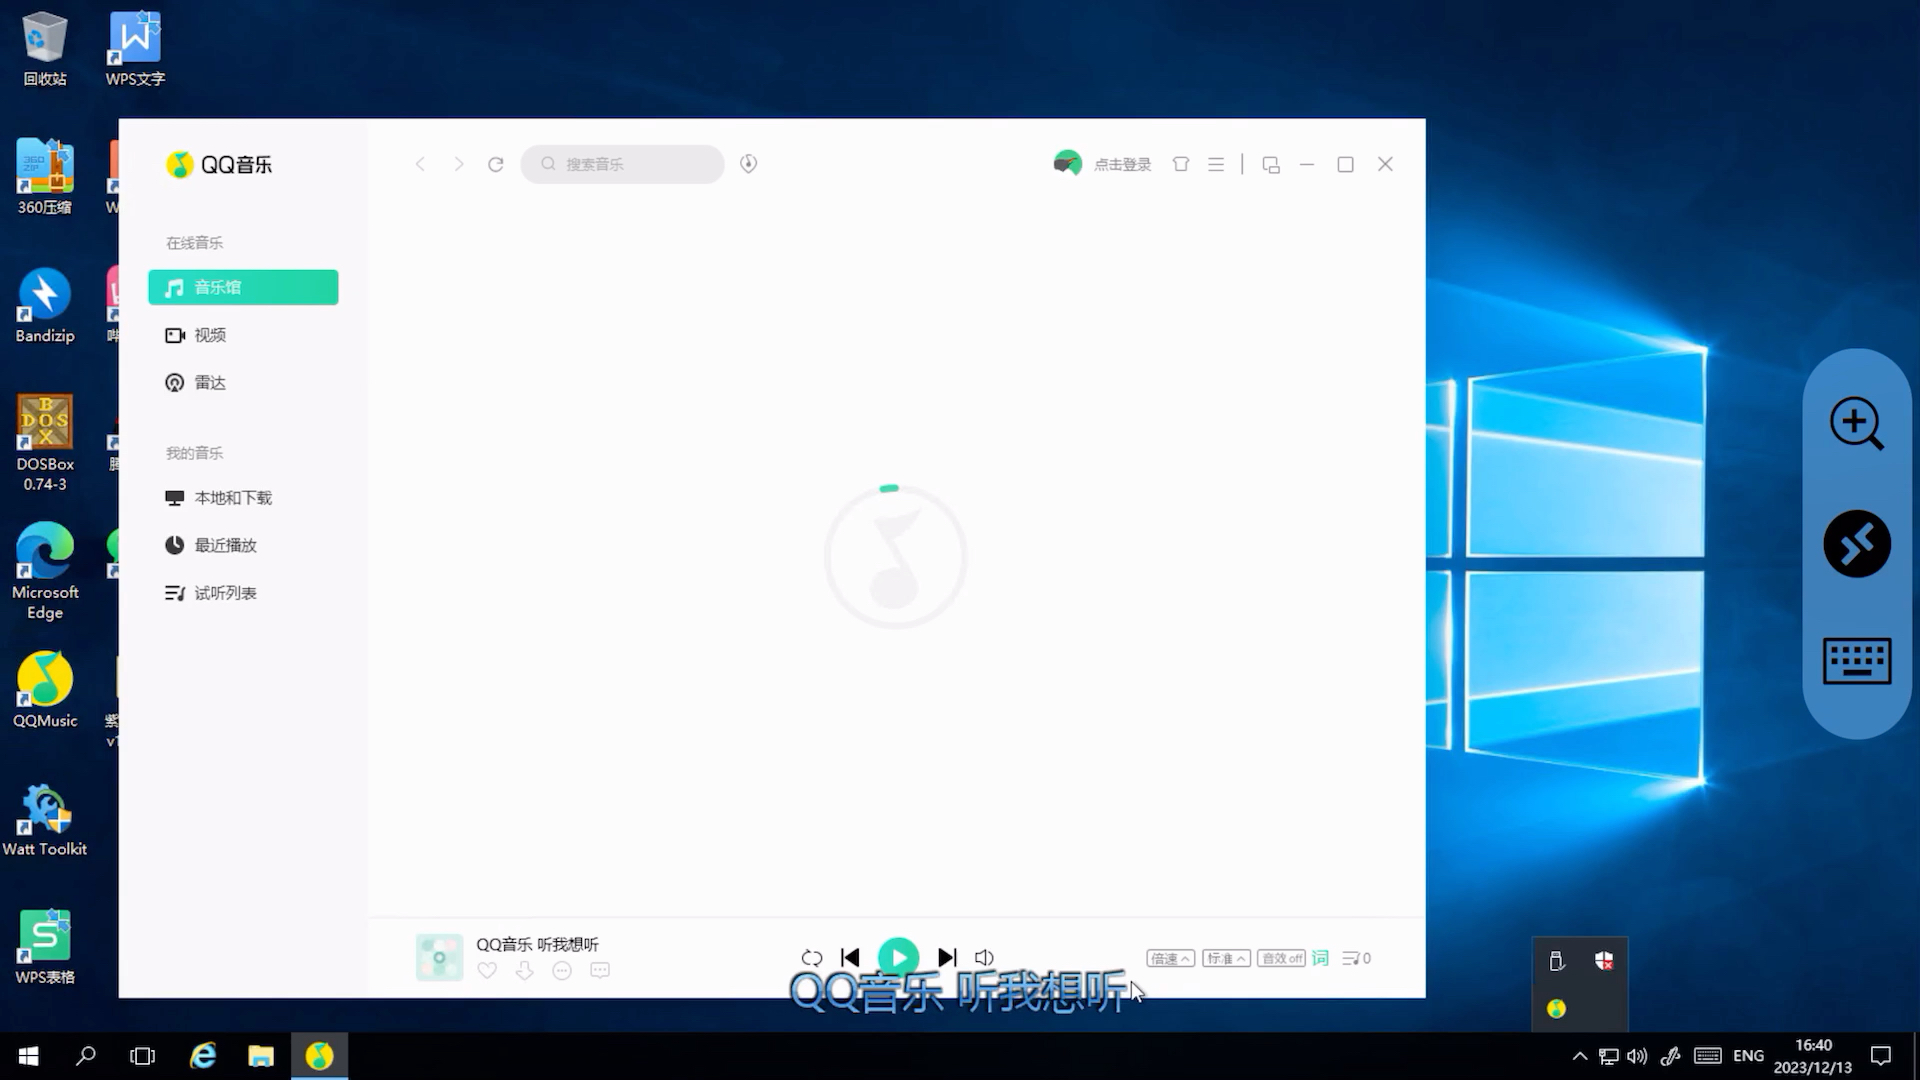Switch to mini player mode icon
This screenshot has height=1080, width=1920.
click(1271, 164)
